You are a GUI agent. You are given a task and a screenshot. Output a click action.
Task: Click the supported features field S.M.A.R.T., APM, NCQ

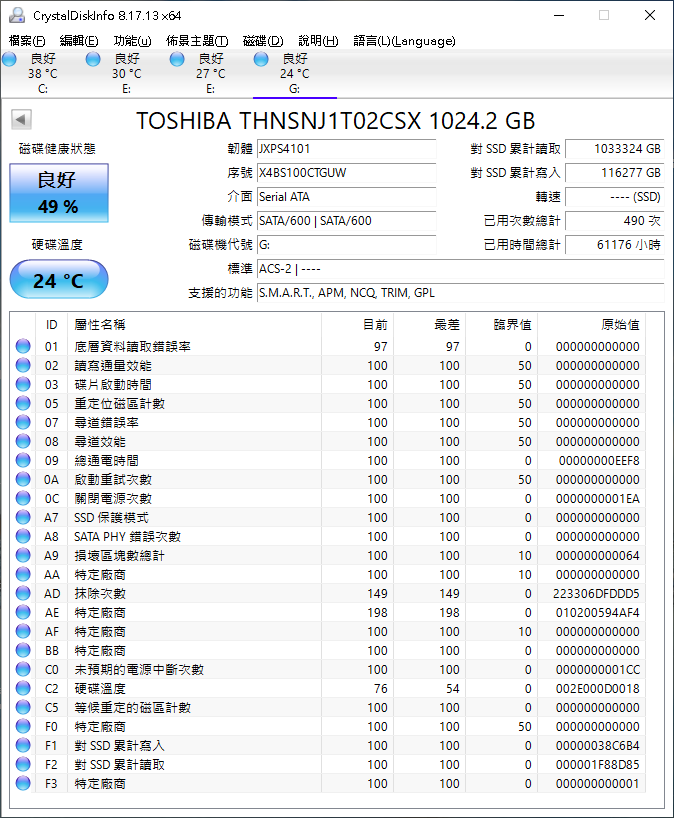click(x=461, y=293)
